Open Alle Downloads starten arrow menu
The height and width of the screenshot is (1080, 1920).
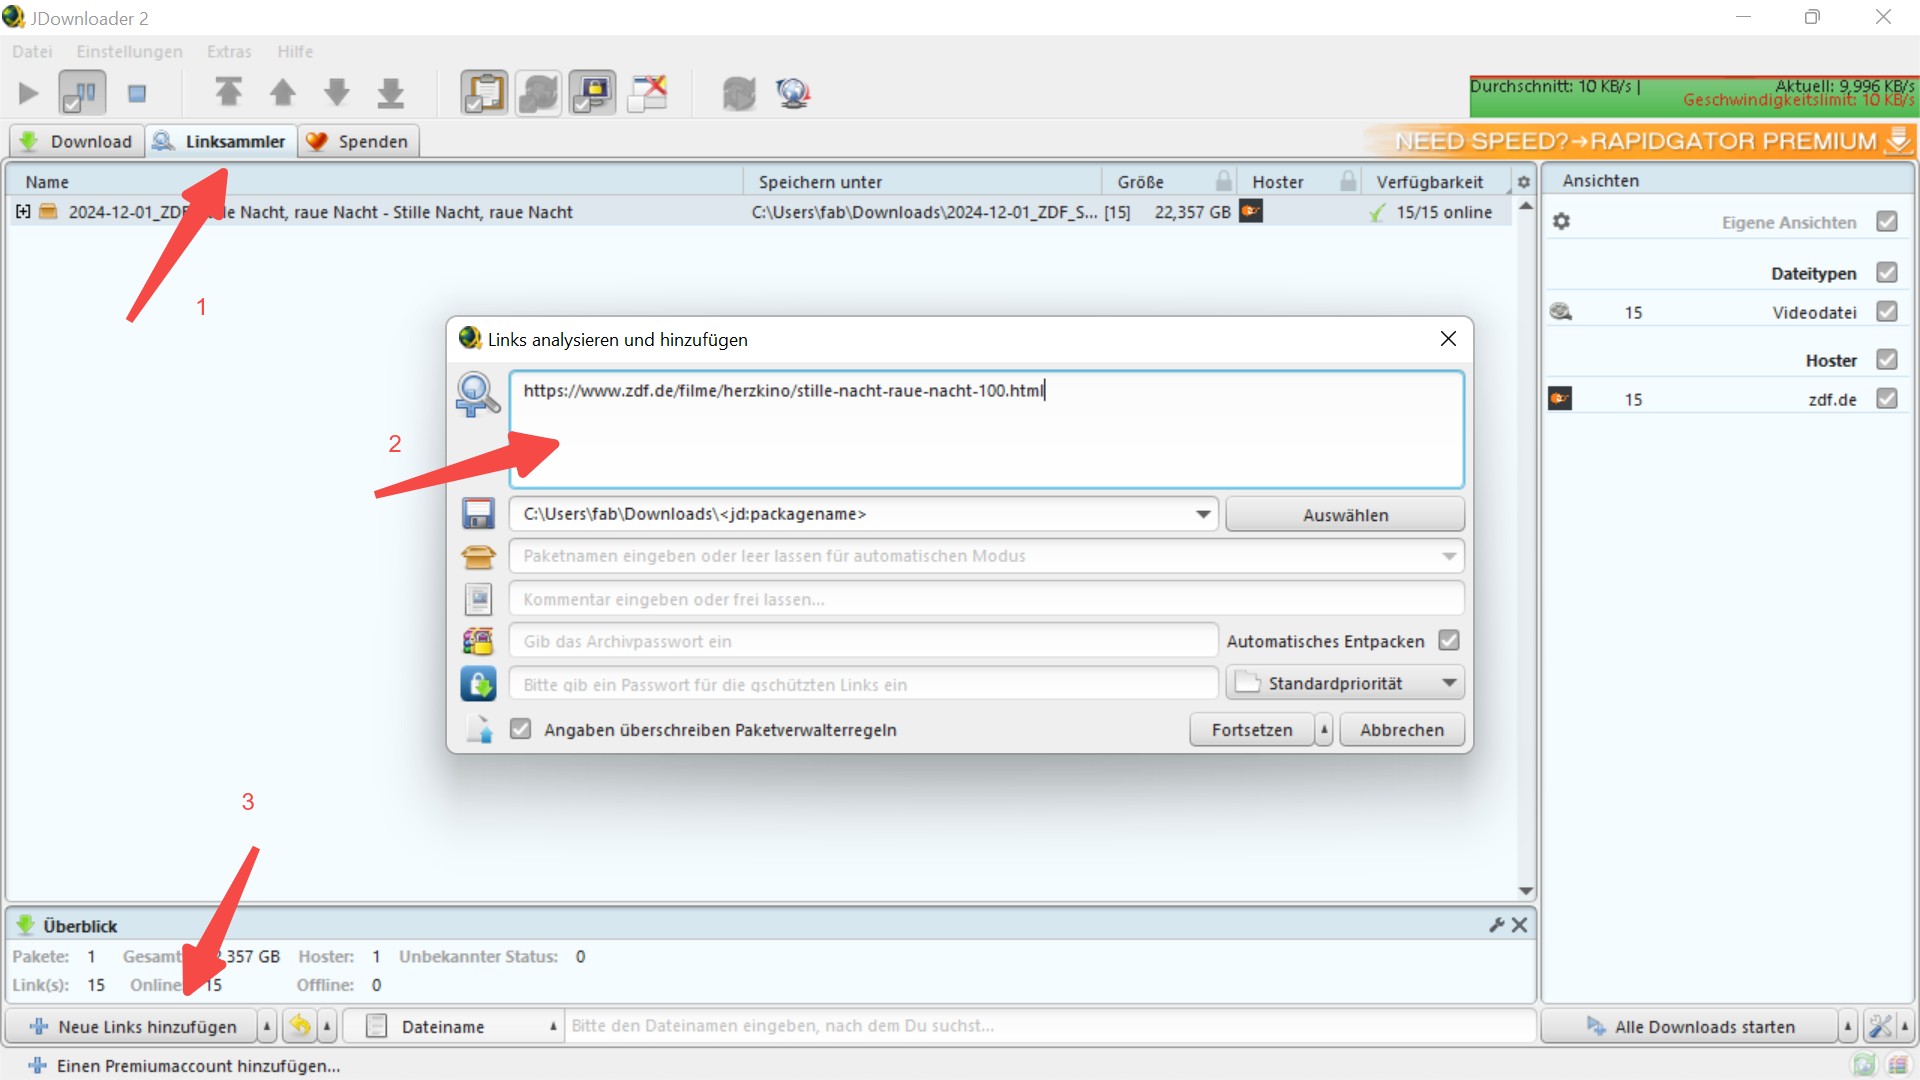tap(1847, 1026)
